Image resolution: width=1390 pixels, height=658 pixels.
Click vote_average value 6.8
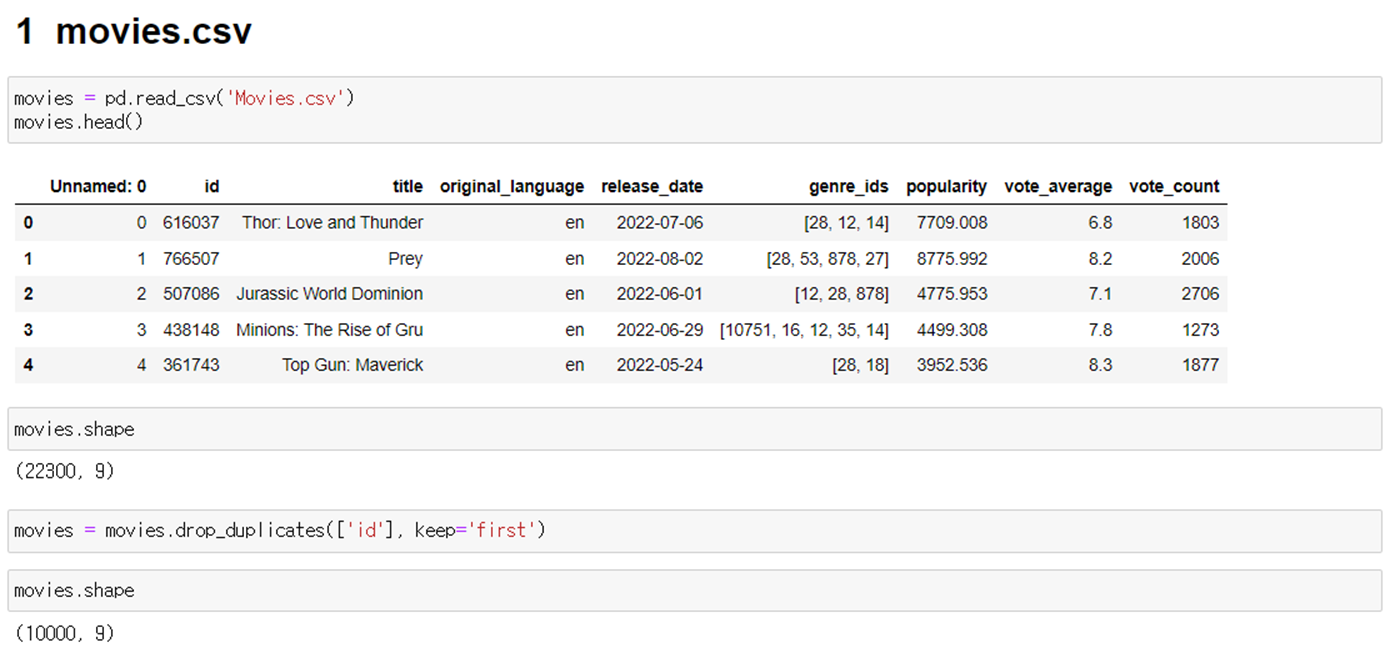(1100, 222)
